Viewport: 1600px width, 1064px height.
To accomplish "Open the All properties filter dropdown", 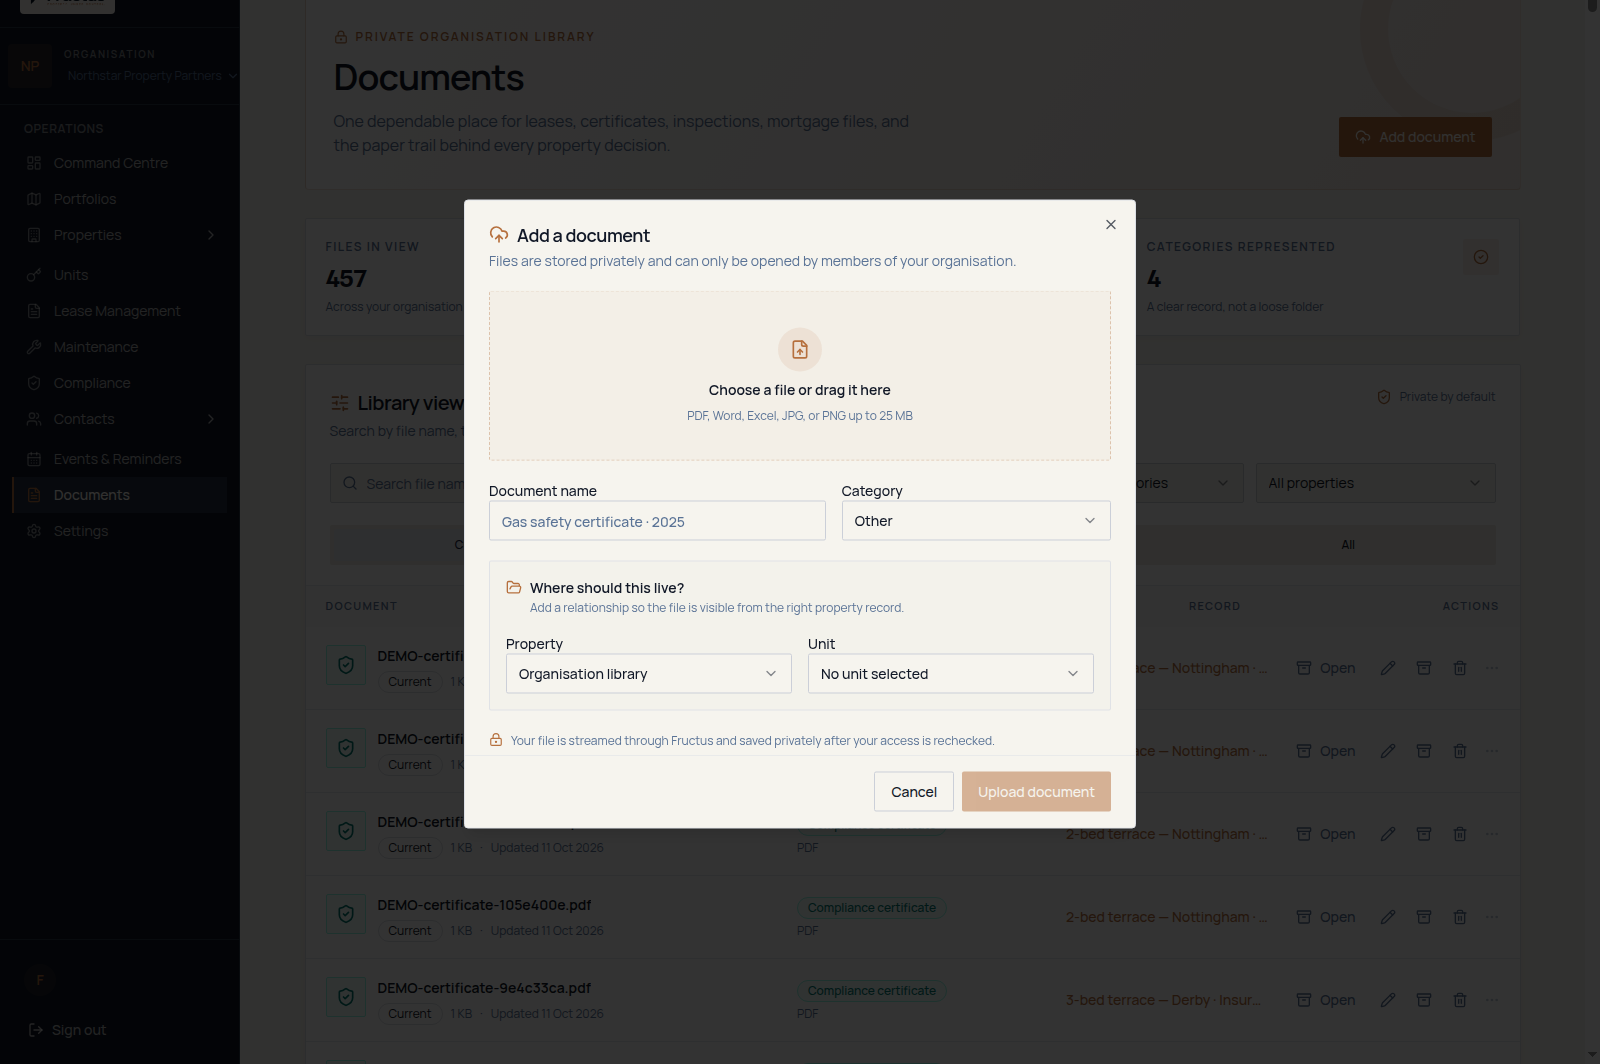I will (x=1375, y=483).
